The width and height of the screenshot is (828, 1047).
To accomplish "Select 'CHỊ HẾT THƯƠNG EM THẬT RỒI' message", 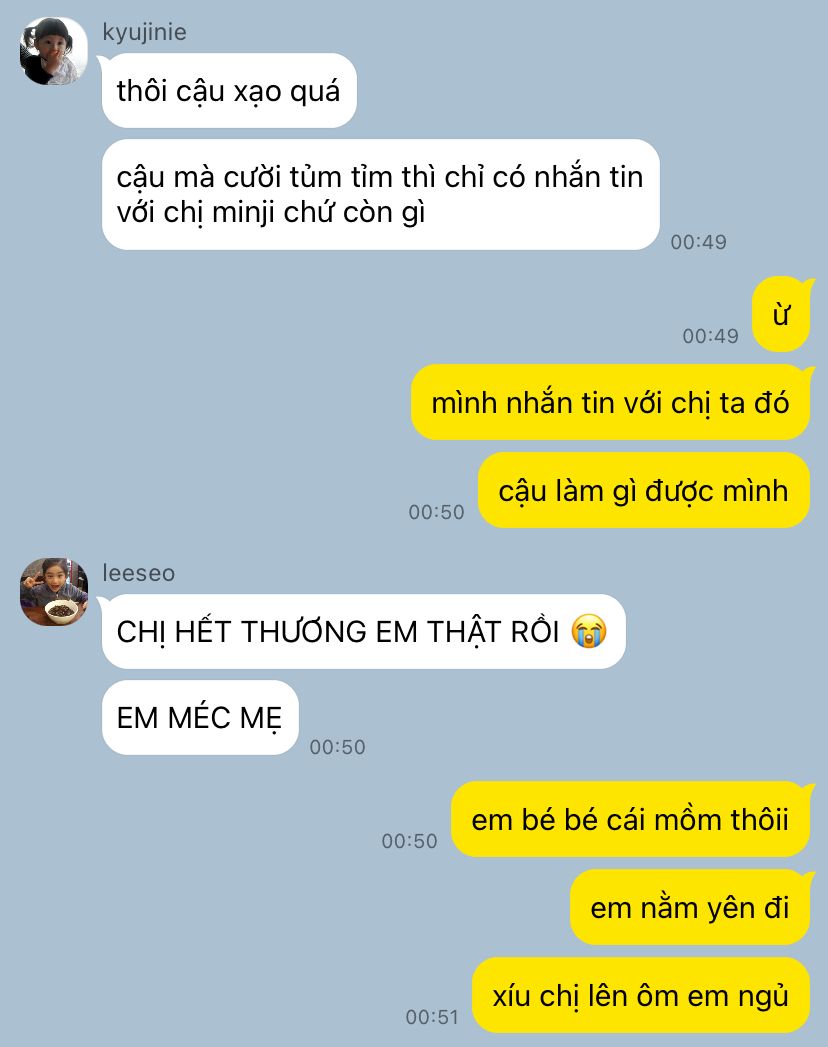I will 363,632.
